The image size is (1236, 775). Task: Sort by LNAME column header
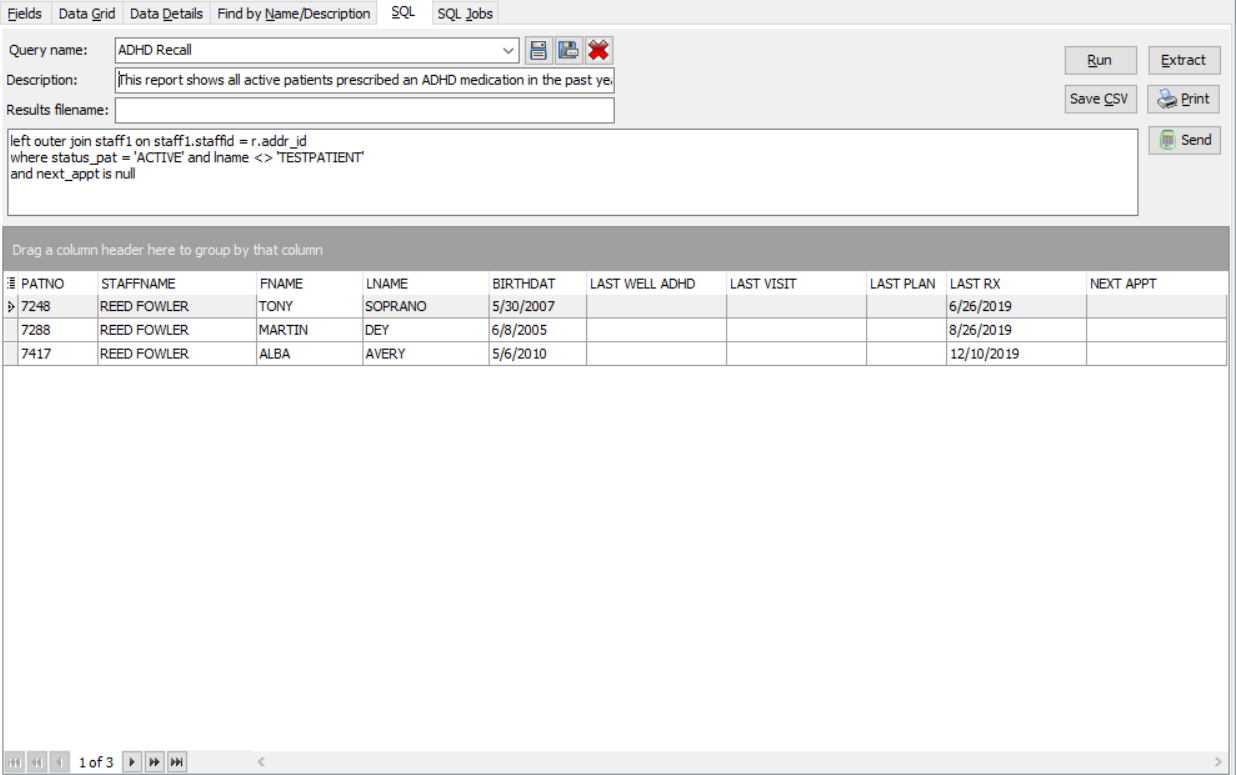pyautogui.click(x=425, y=284)
